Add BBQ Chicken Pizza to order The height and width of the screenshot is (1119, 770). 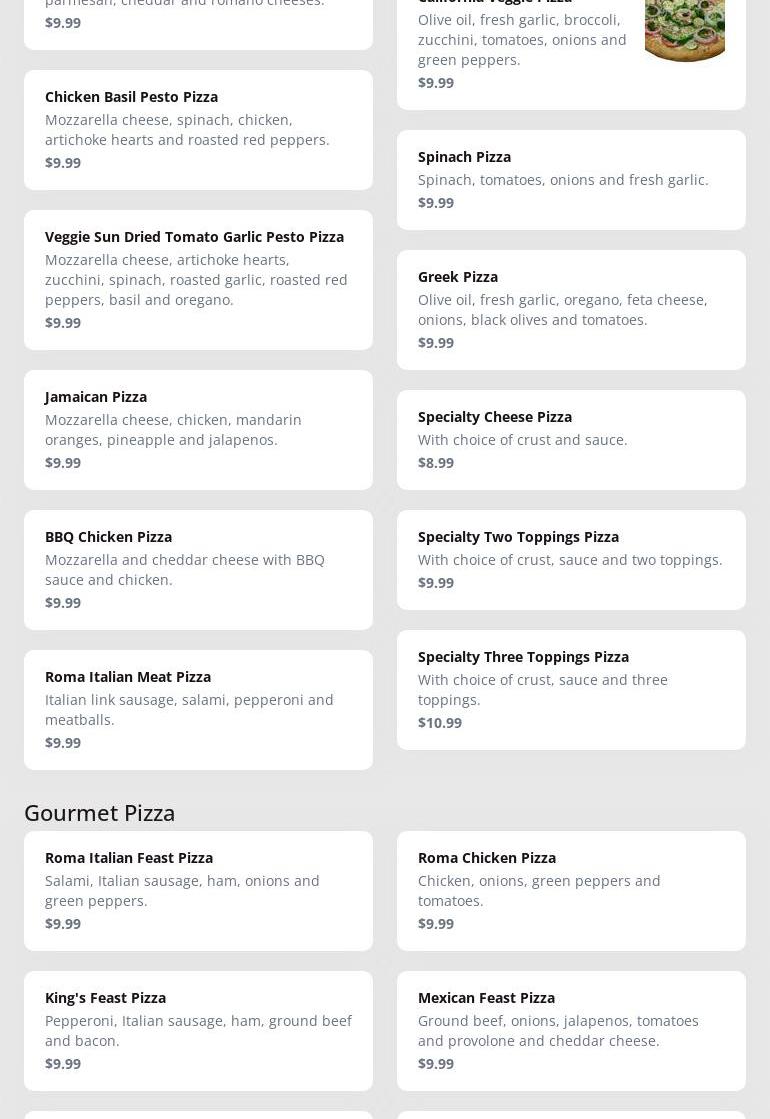[108, 537]
